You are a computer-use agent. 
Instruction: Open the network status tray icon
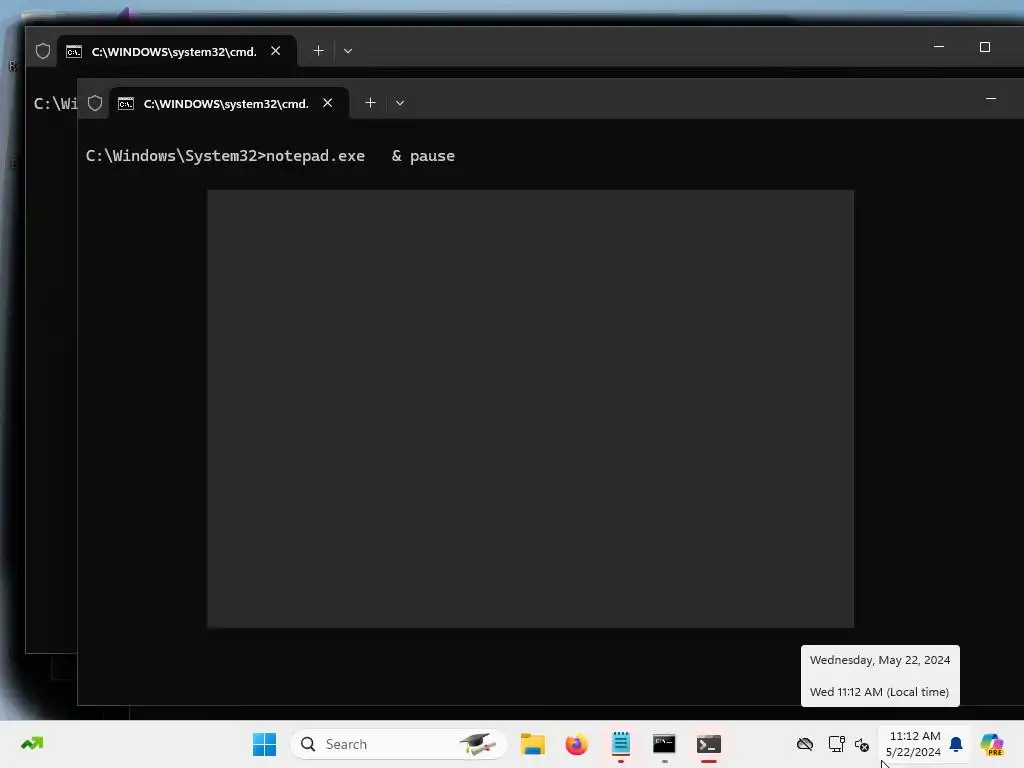click(x=837, y=744)
